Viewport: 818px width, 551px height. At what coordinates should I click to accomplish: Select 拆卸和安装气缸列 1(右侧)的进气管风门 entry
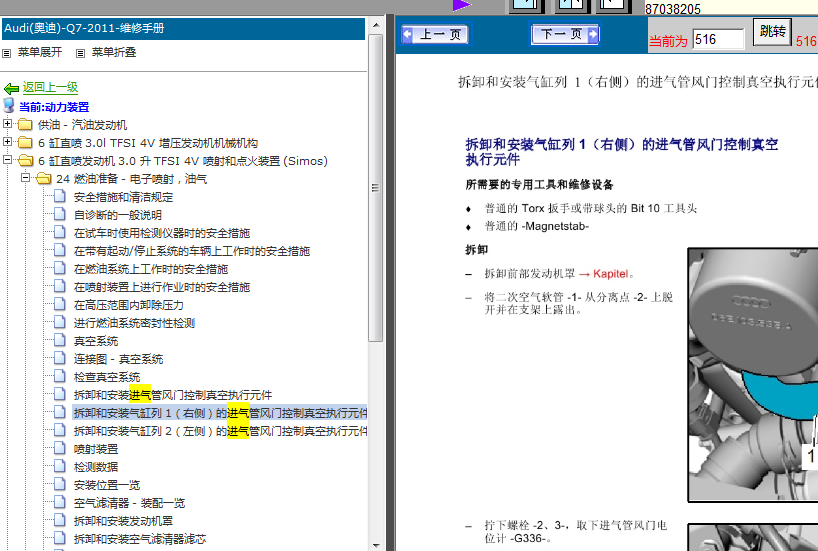220,413
